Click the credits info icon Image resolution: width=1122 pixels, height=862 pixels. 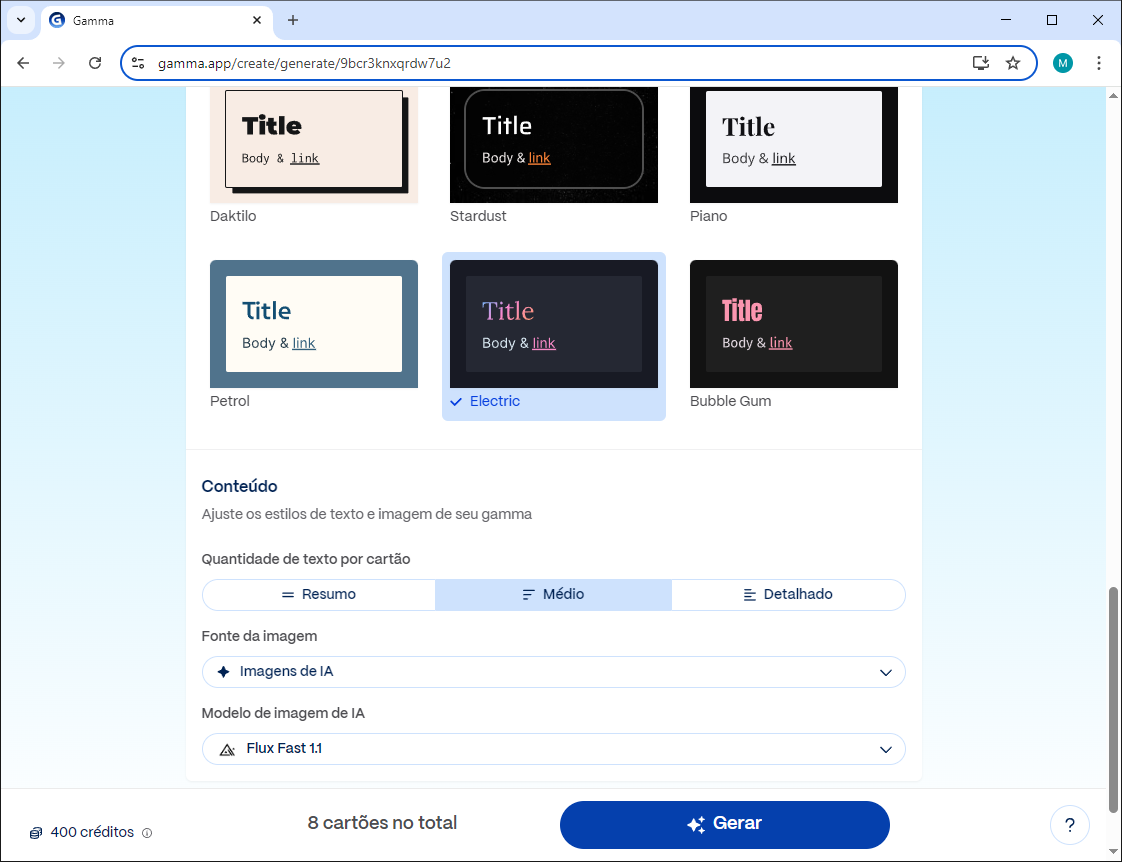click(x=147, y=833)
